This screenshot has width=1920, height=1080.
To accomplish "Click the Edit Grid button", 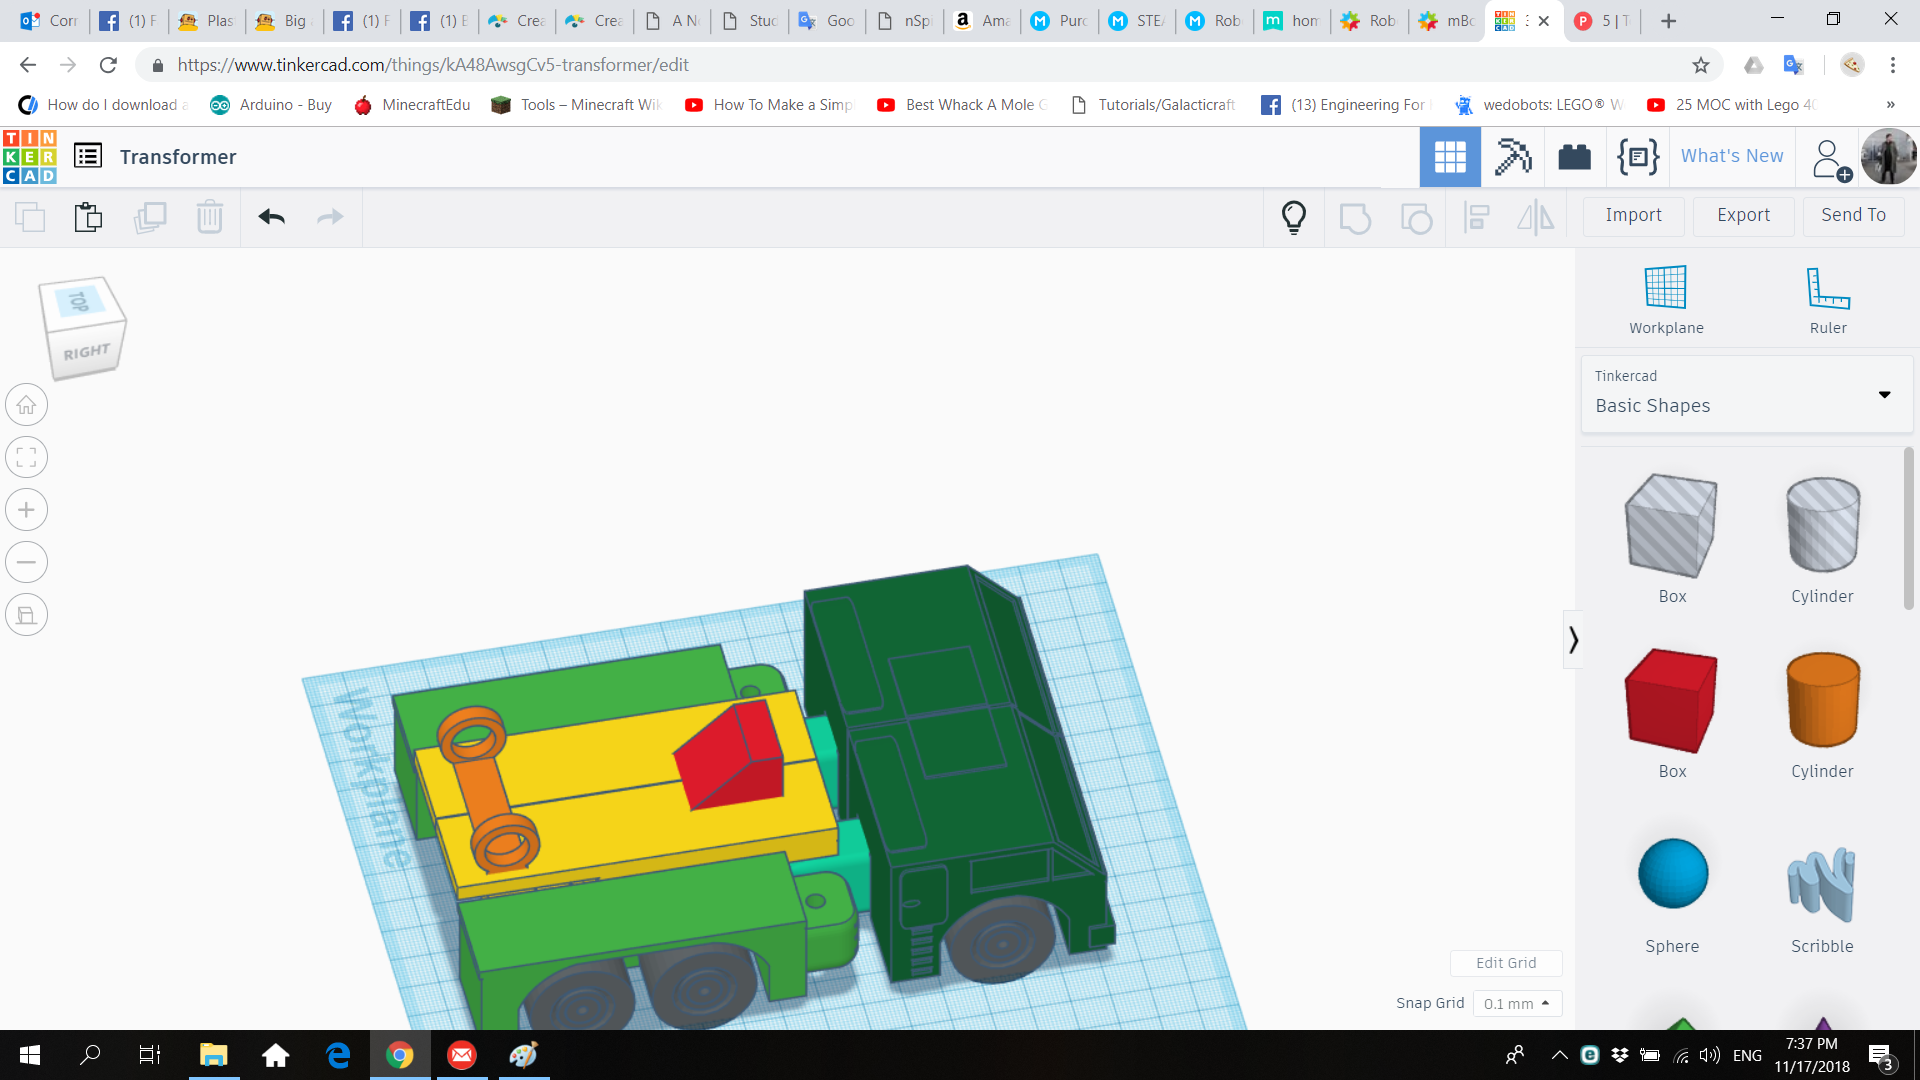I will coord(1505,963).
